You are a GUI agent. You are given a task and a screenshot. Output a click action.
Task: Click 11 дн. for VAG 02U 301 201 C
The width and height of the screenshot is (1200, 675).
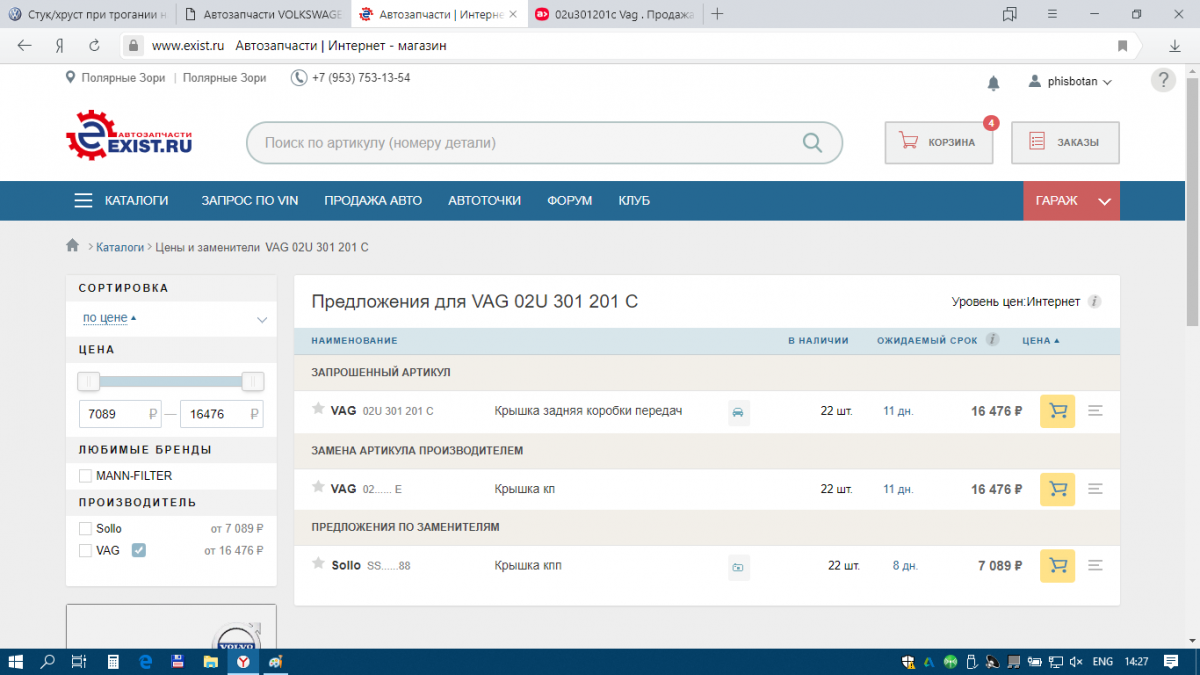coord(898,411)
